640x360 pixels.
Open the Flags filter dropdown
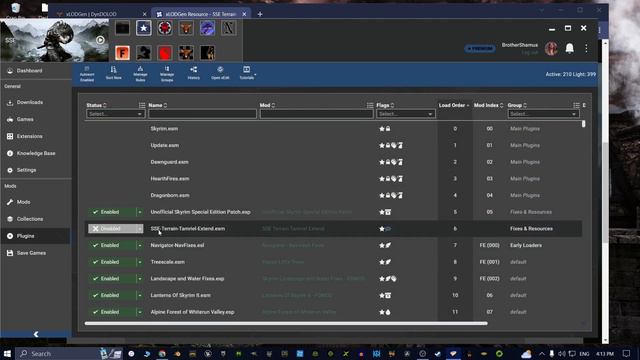pos(405,114)
